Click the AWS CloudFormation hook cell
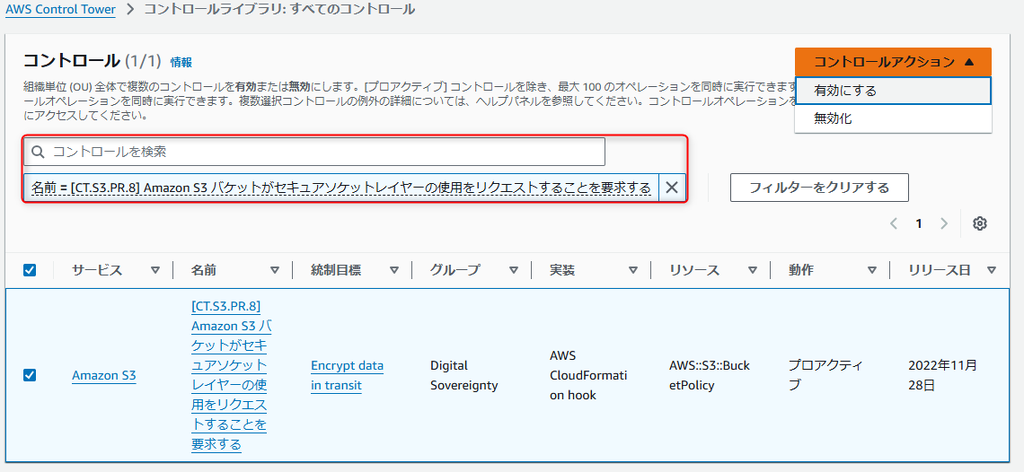The height and width of the screenshot is (472, 1024). coord(588,375)
